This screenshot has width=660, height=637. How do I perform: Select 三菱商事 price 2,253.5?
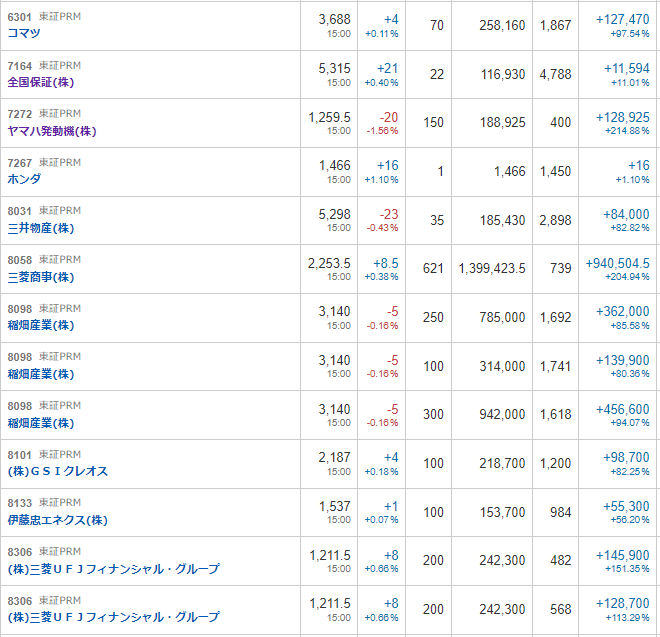329,263
